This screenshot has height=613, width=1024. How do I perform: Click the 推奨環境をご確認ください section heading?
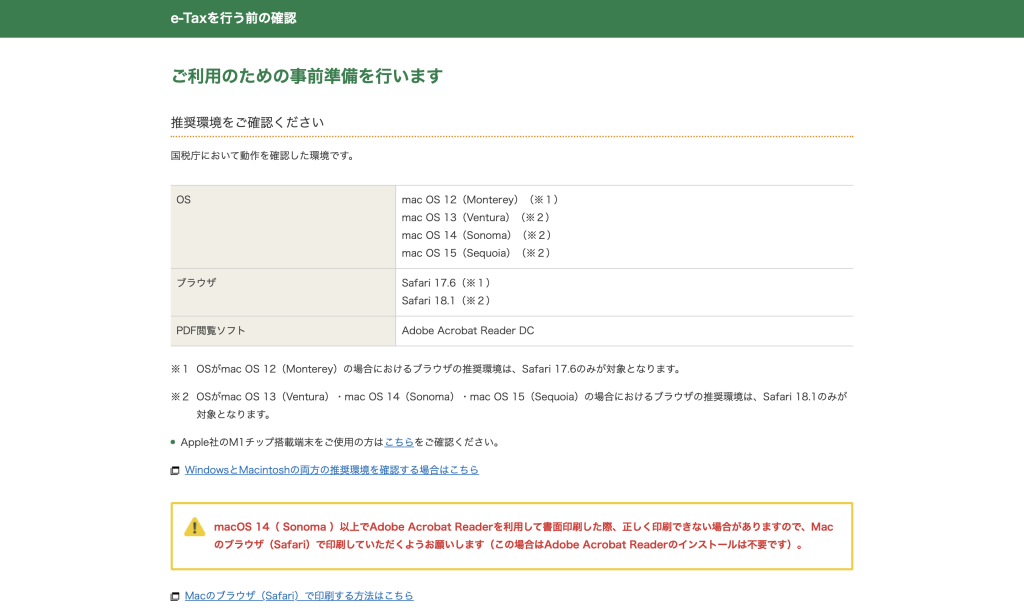click(247, 122)
